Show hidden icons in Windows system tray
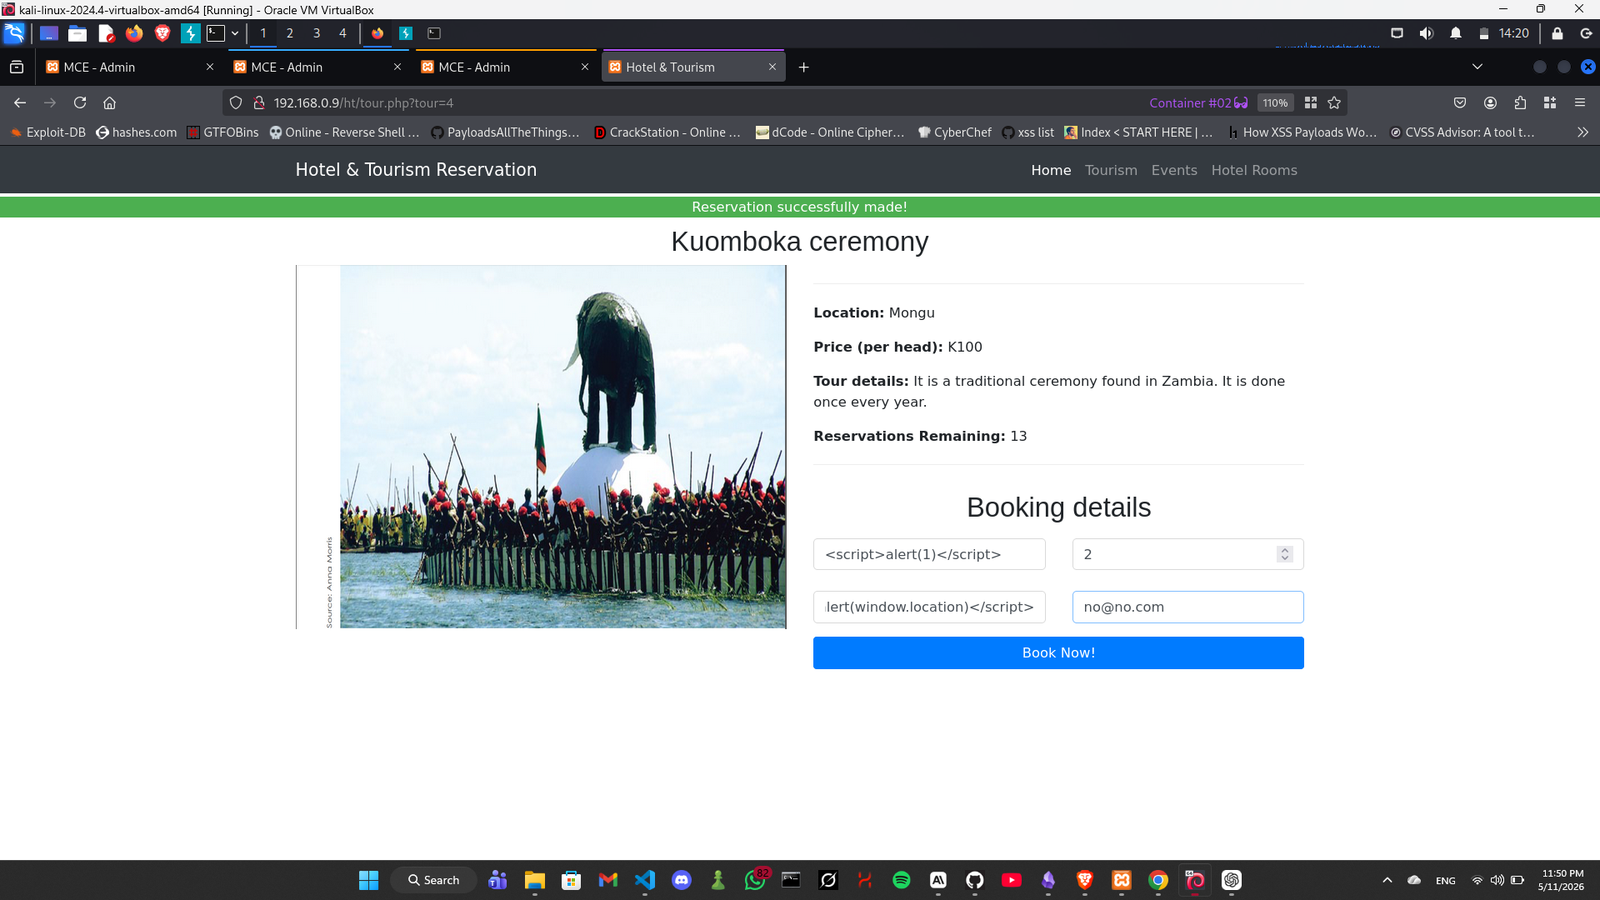The image size is (1600, 900). (x=1387, y=880)
